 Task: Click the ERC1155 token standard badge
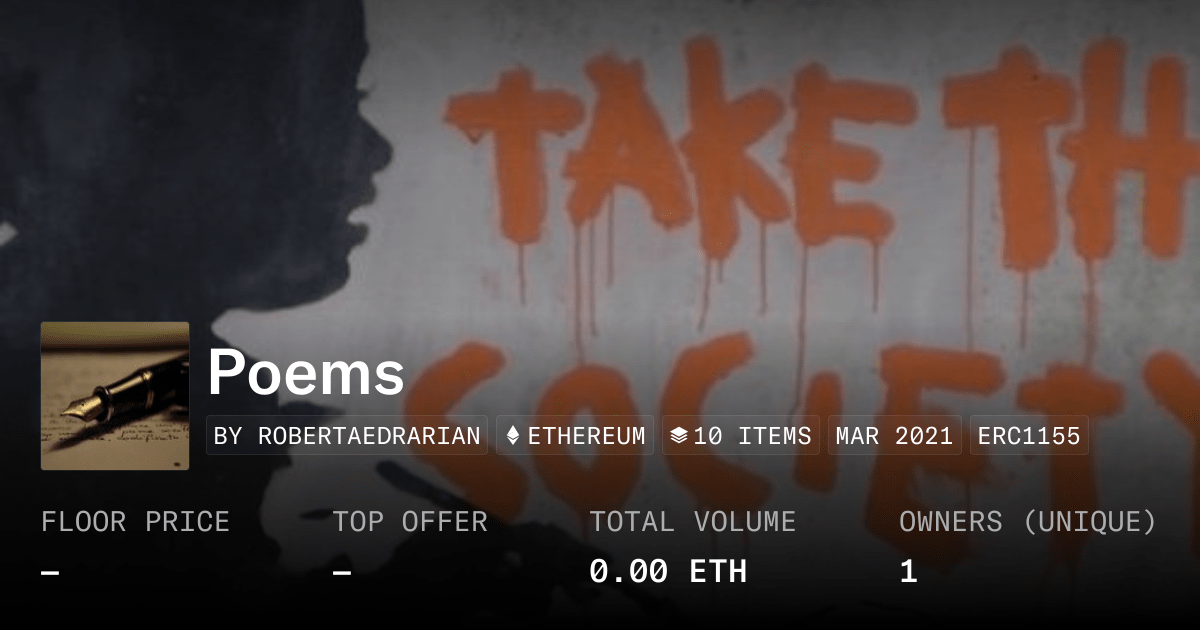[1029, 436]
